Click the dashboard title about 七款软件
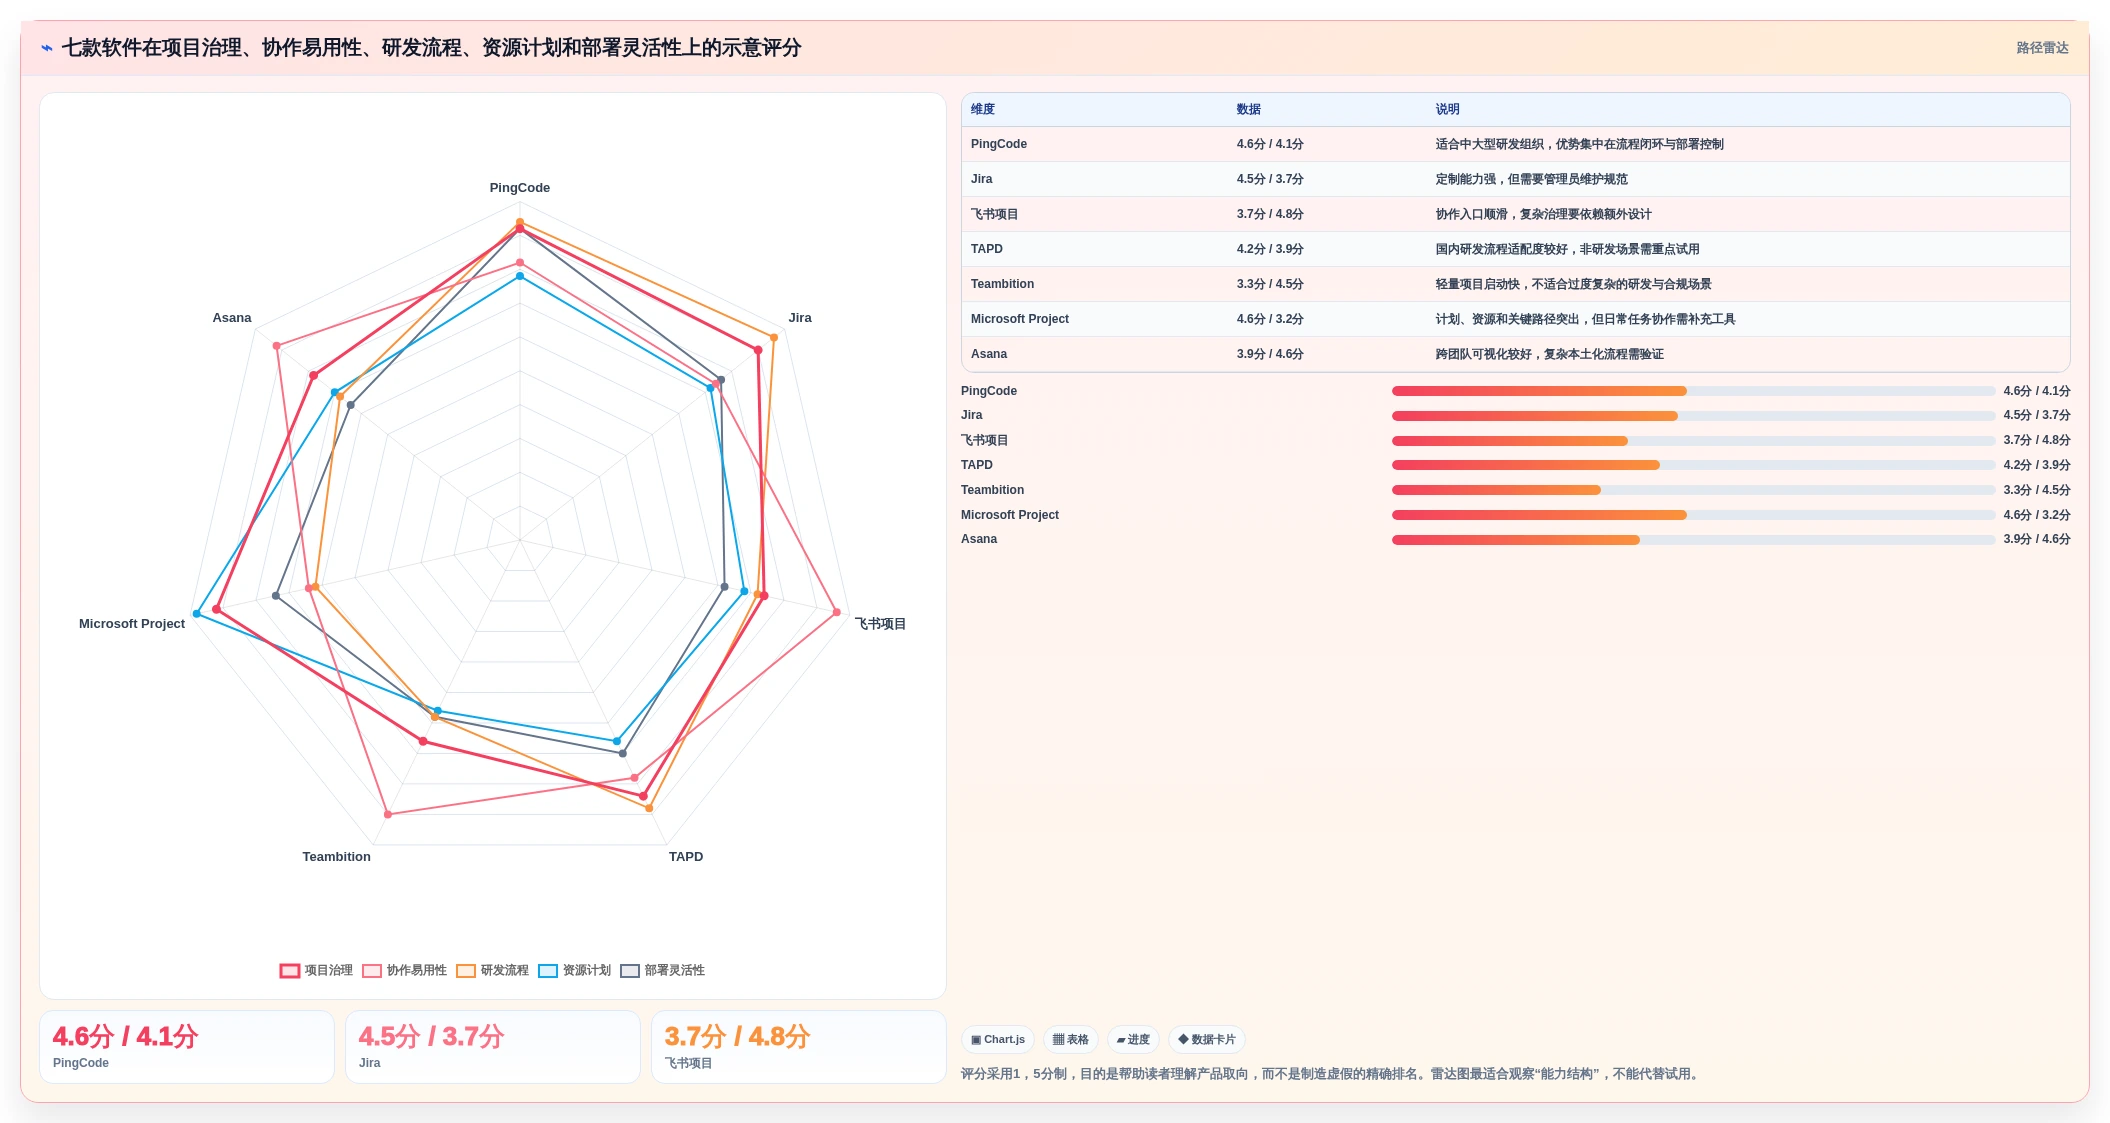2110x1123 pixels. (x=431, y=48)
